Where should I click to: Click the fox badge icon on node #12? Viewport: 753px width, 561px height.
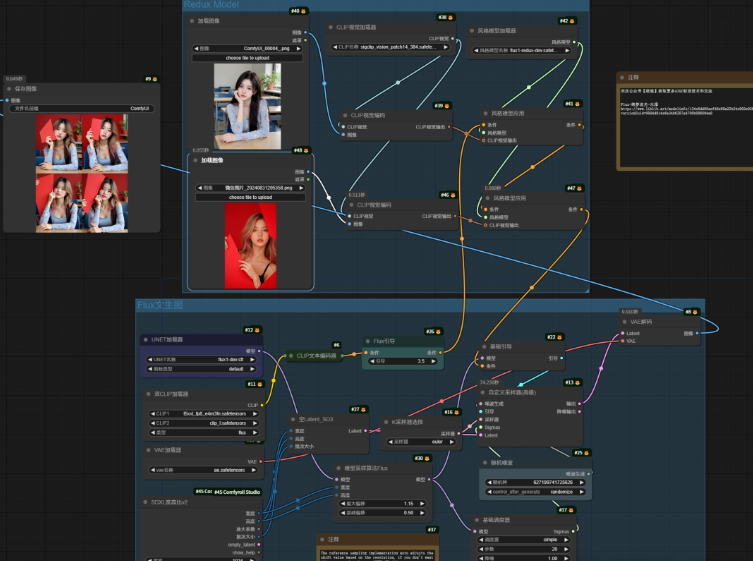(x=257, y=330)
